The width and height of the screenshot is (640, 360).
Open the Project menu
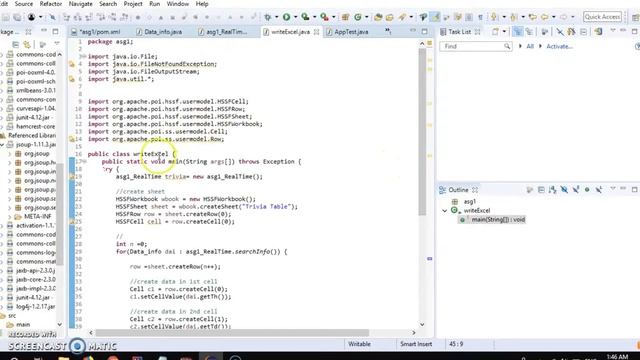pyautogui.click(x=133, y=4)
